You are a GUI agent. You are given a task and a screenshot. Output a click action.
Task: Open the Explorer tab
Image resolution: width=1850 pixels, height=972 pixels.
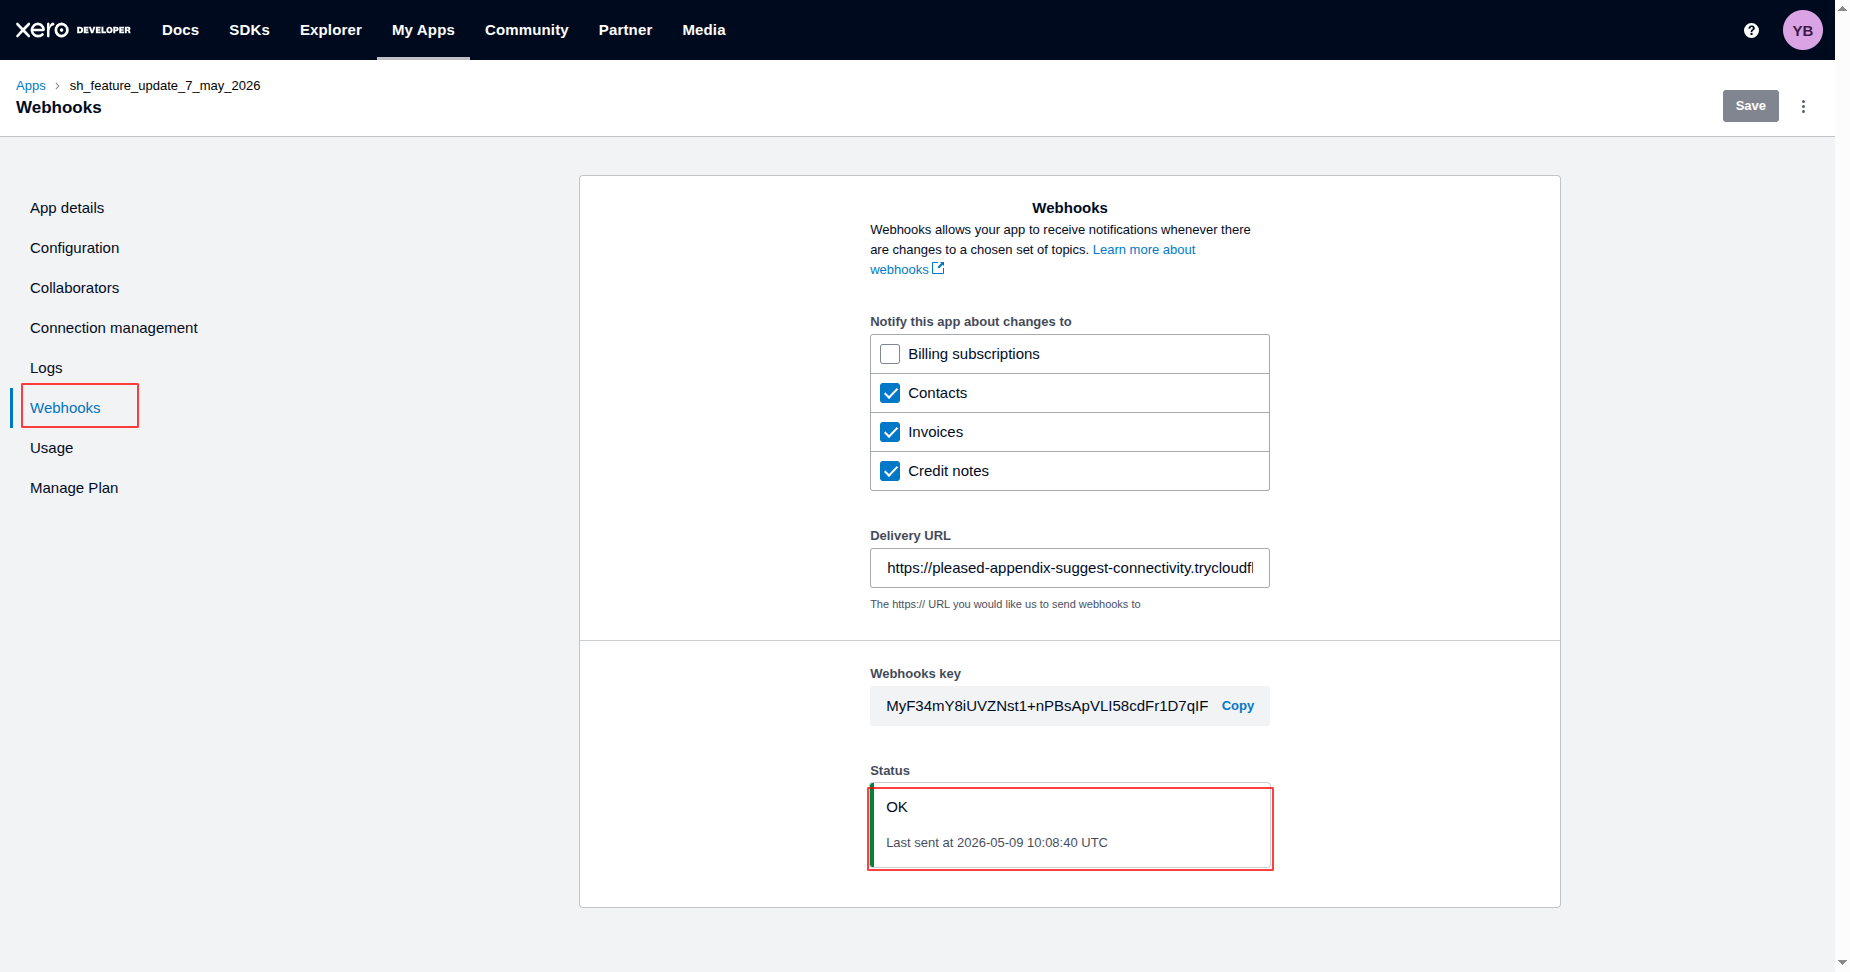331,30
